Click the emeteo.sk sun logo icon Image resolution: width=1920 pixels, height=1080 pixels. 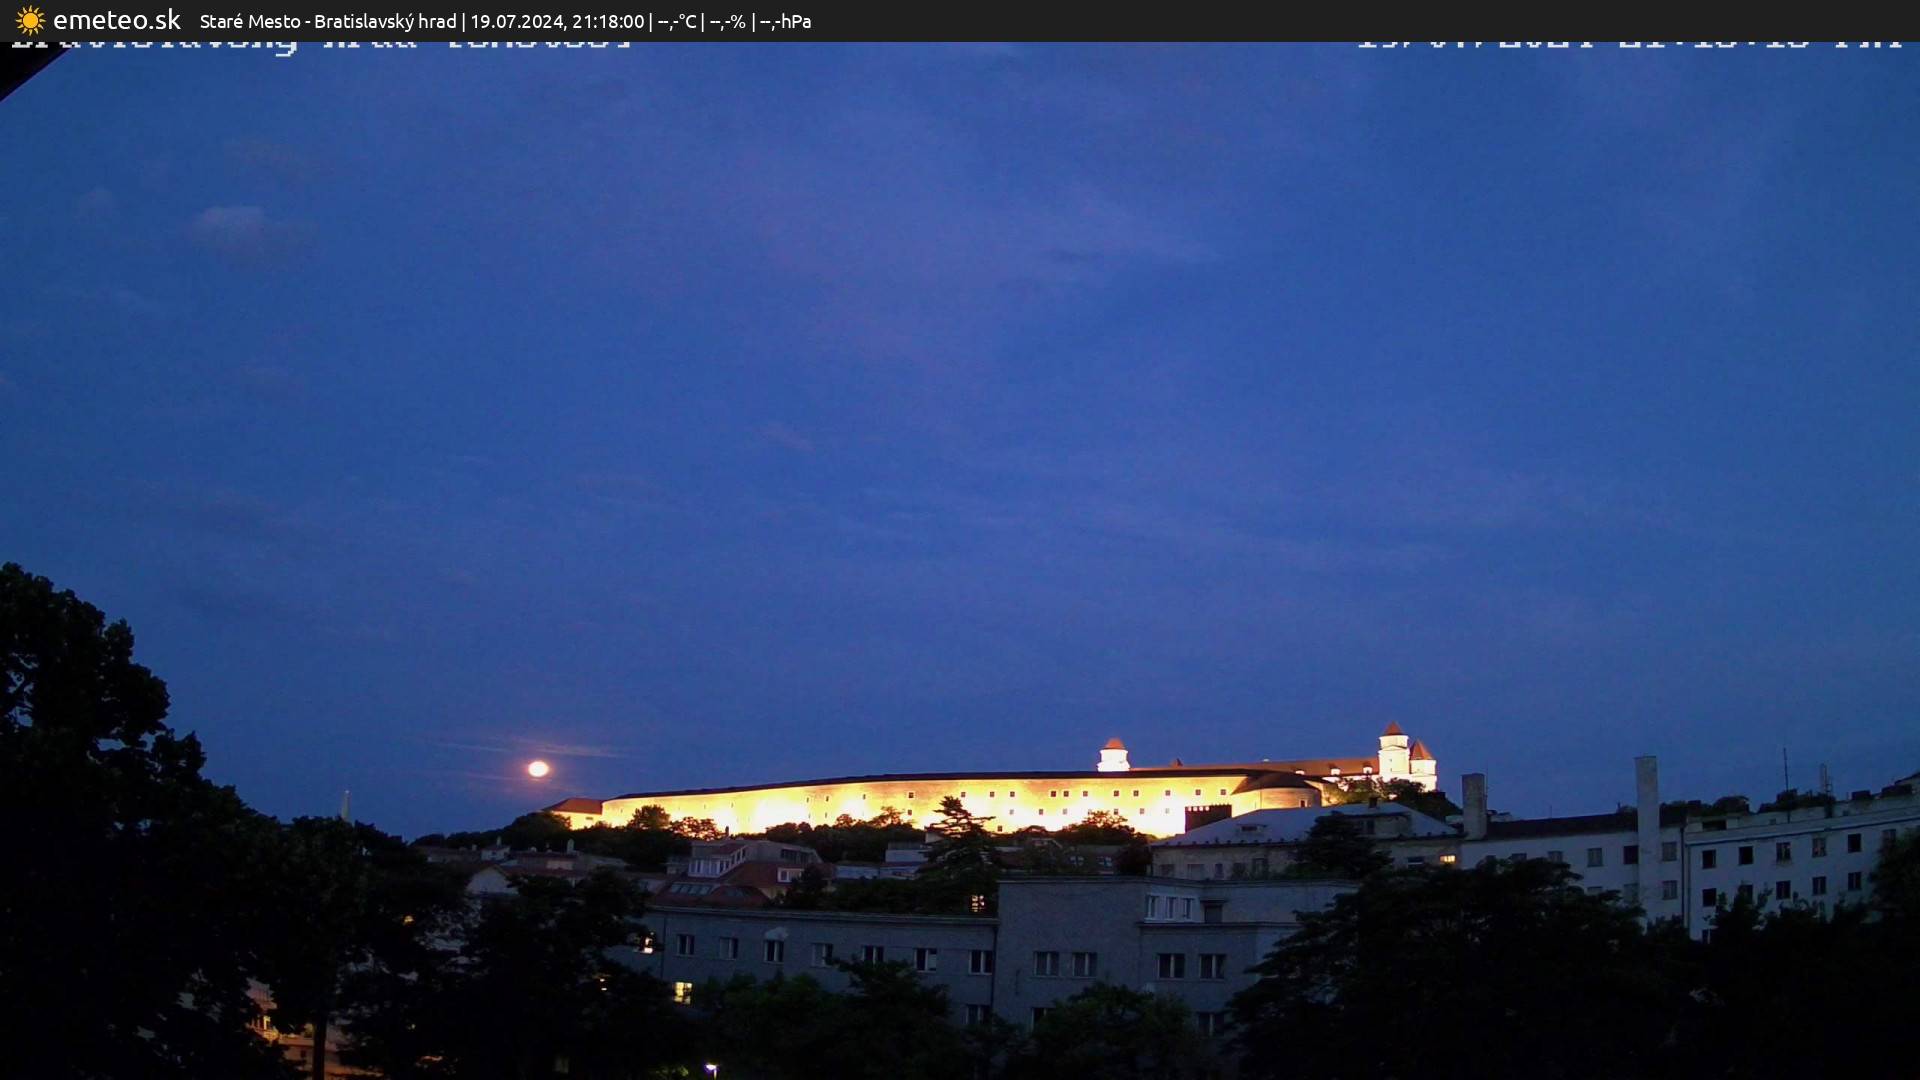click(x=30, y=20)
